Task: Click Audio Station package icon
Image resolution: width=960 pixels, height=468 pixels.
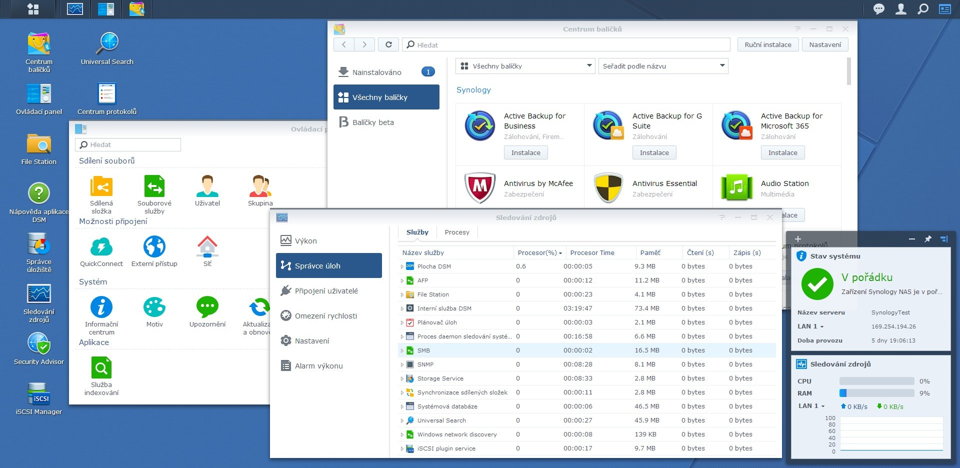Action: [x=737, y=187]
